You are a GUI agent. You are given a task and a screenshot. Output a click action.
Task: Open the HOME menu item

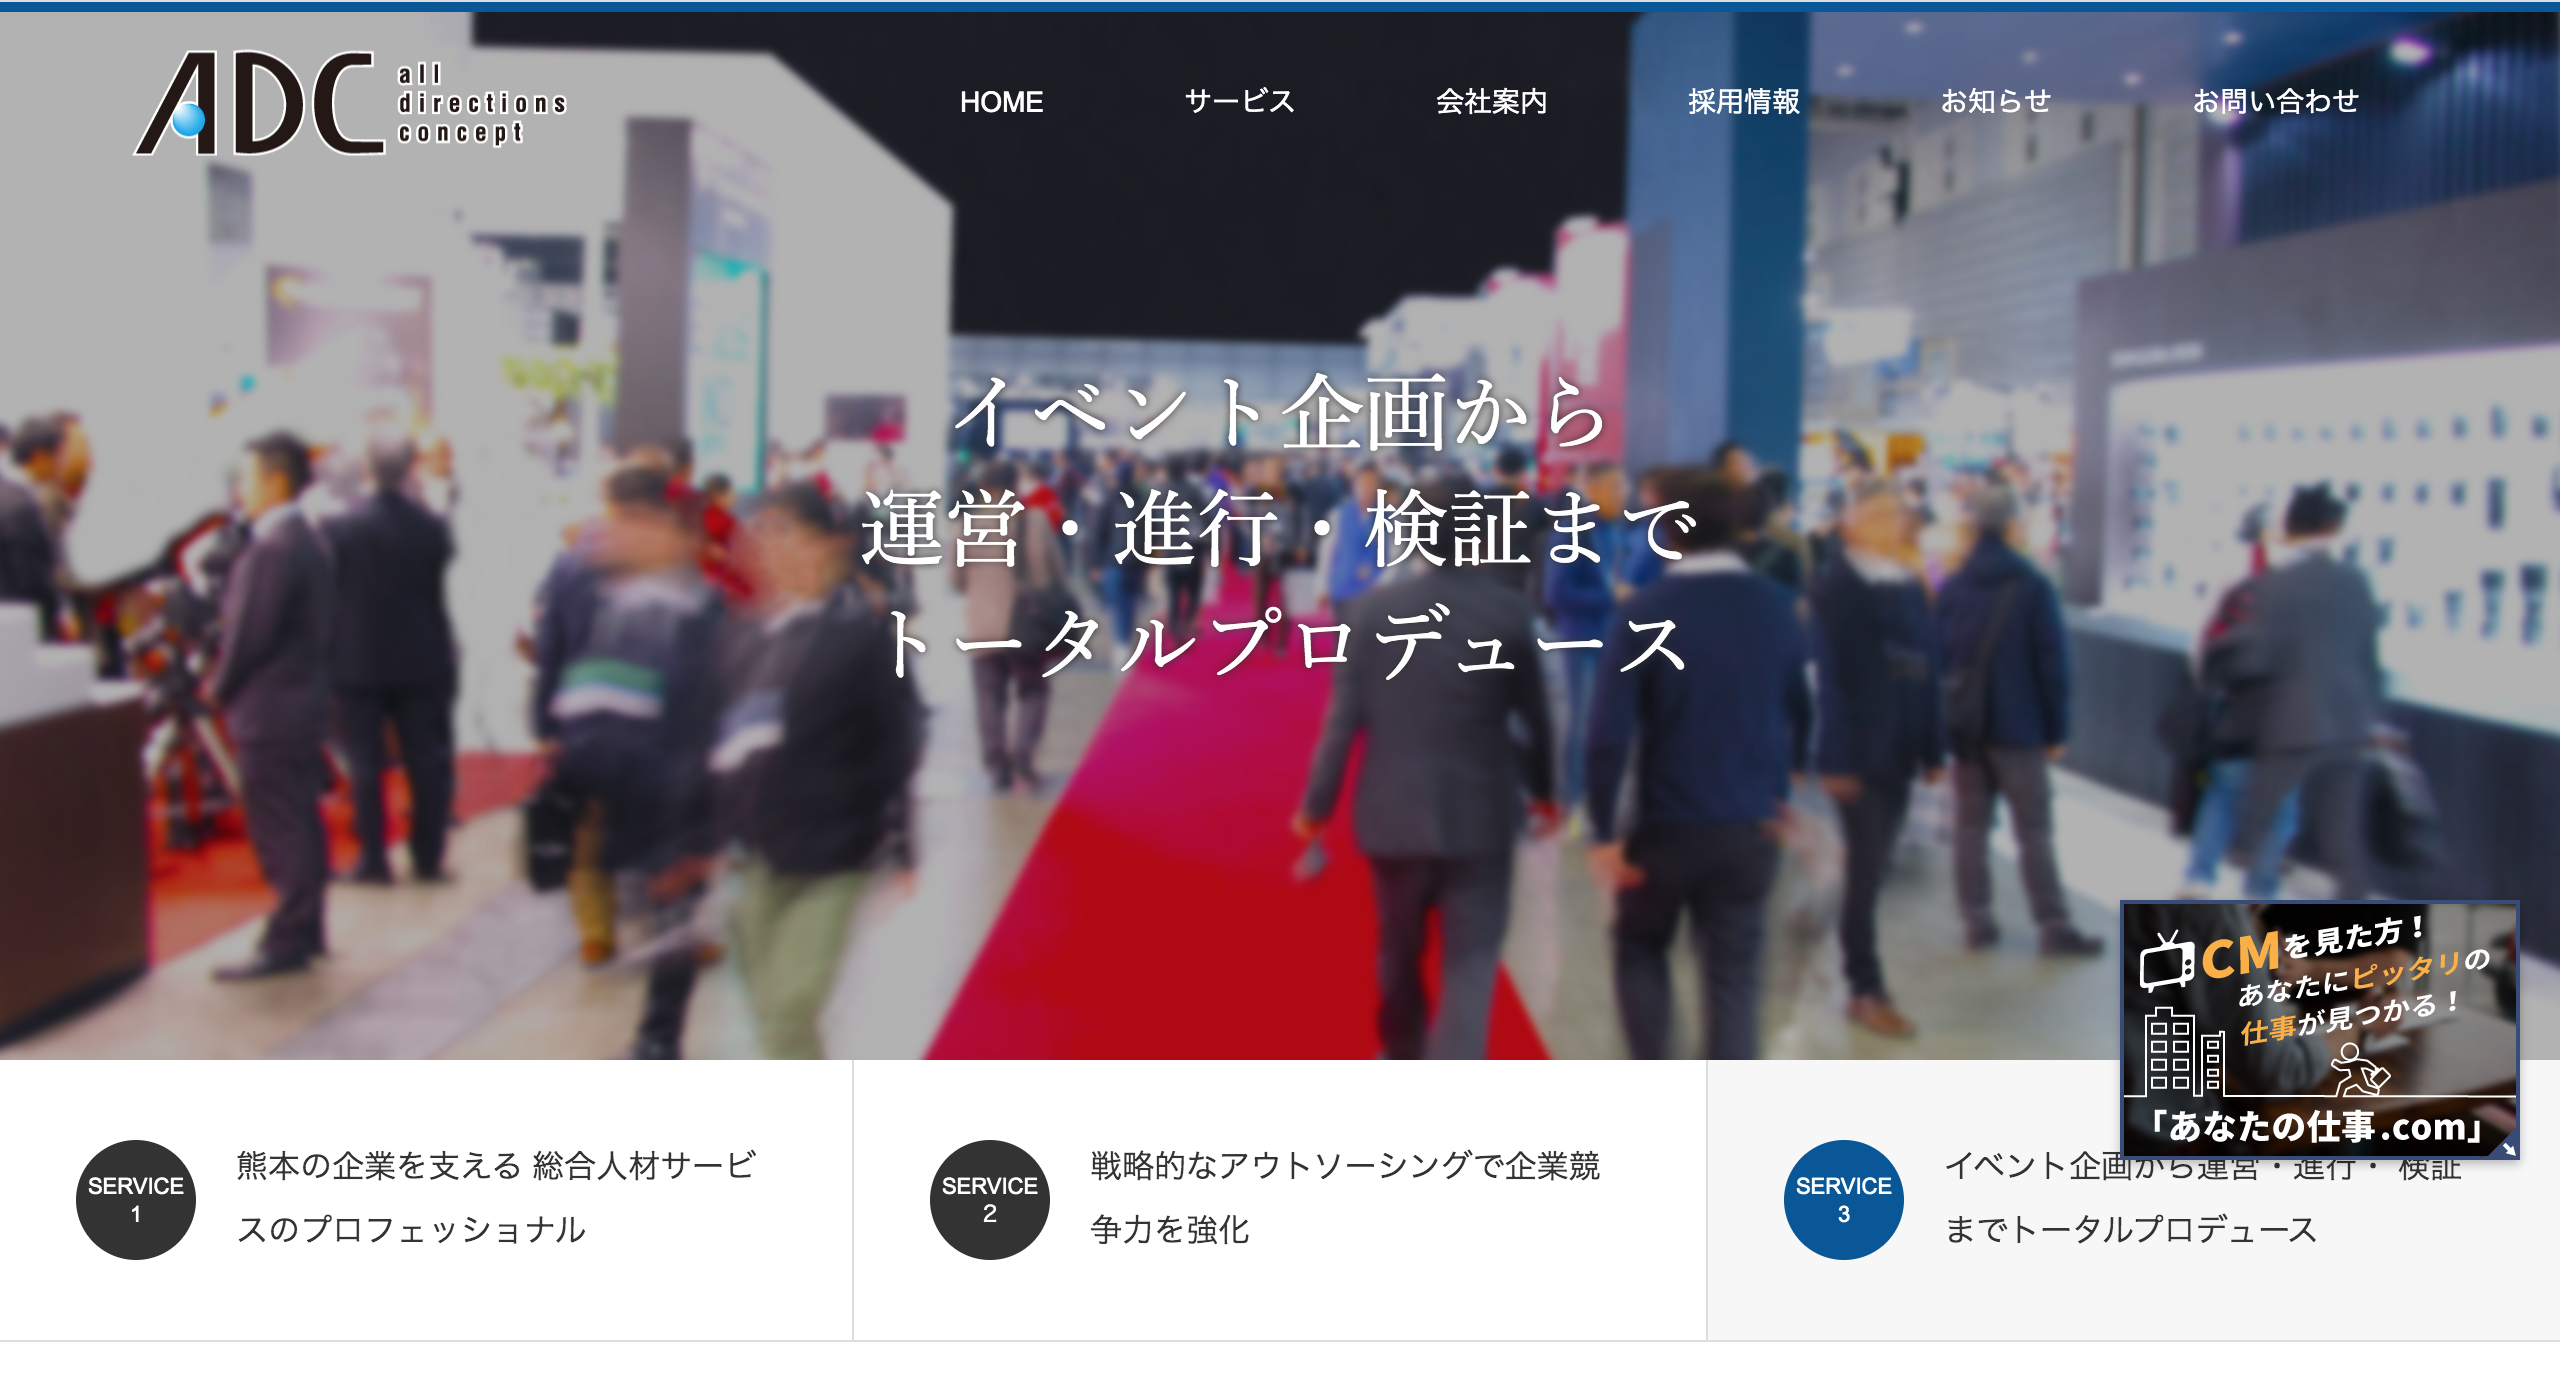1001,102
